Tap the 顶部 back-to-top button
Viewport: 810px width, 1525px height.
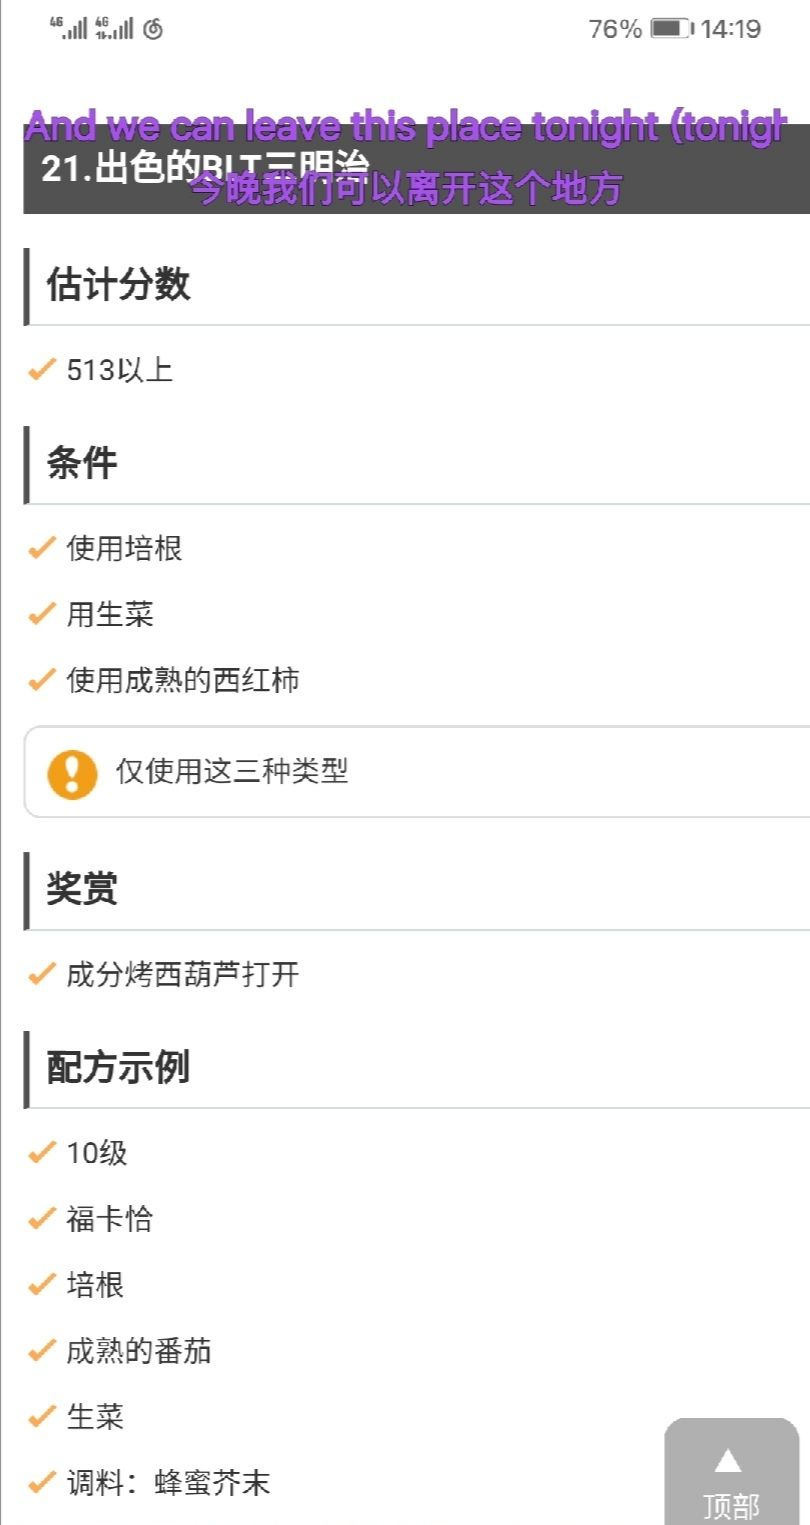(x=731, y=1475)
